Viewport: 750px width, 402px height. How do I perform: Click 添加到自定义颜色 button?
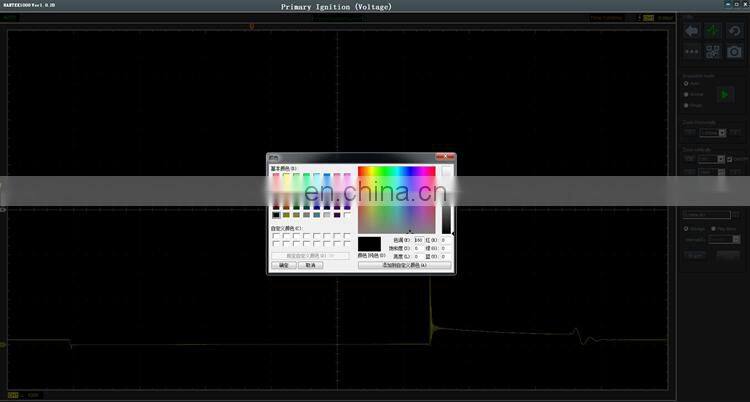(404, 266)
